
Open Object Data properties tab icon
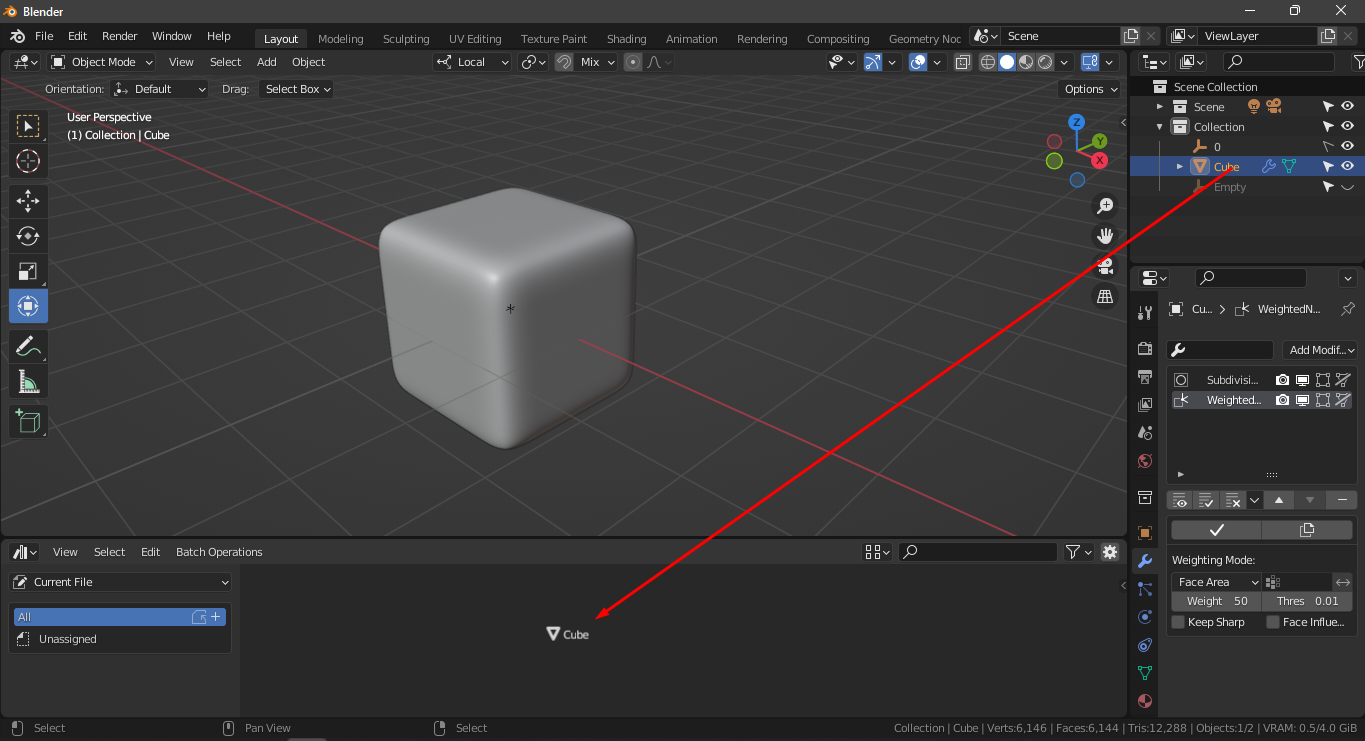1145,673
